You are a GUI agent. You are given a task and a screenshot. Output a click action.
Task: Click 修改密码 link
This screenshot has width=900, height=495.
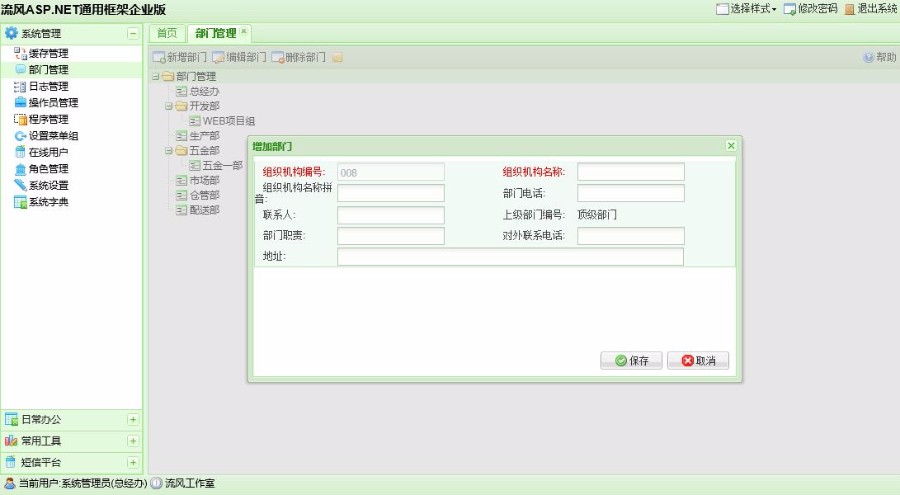click(x=817, y=9)
